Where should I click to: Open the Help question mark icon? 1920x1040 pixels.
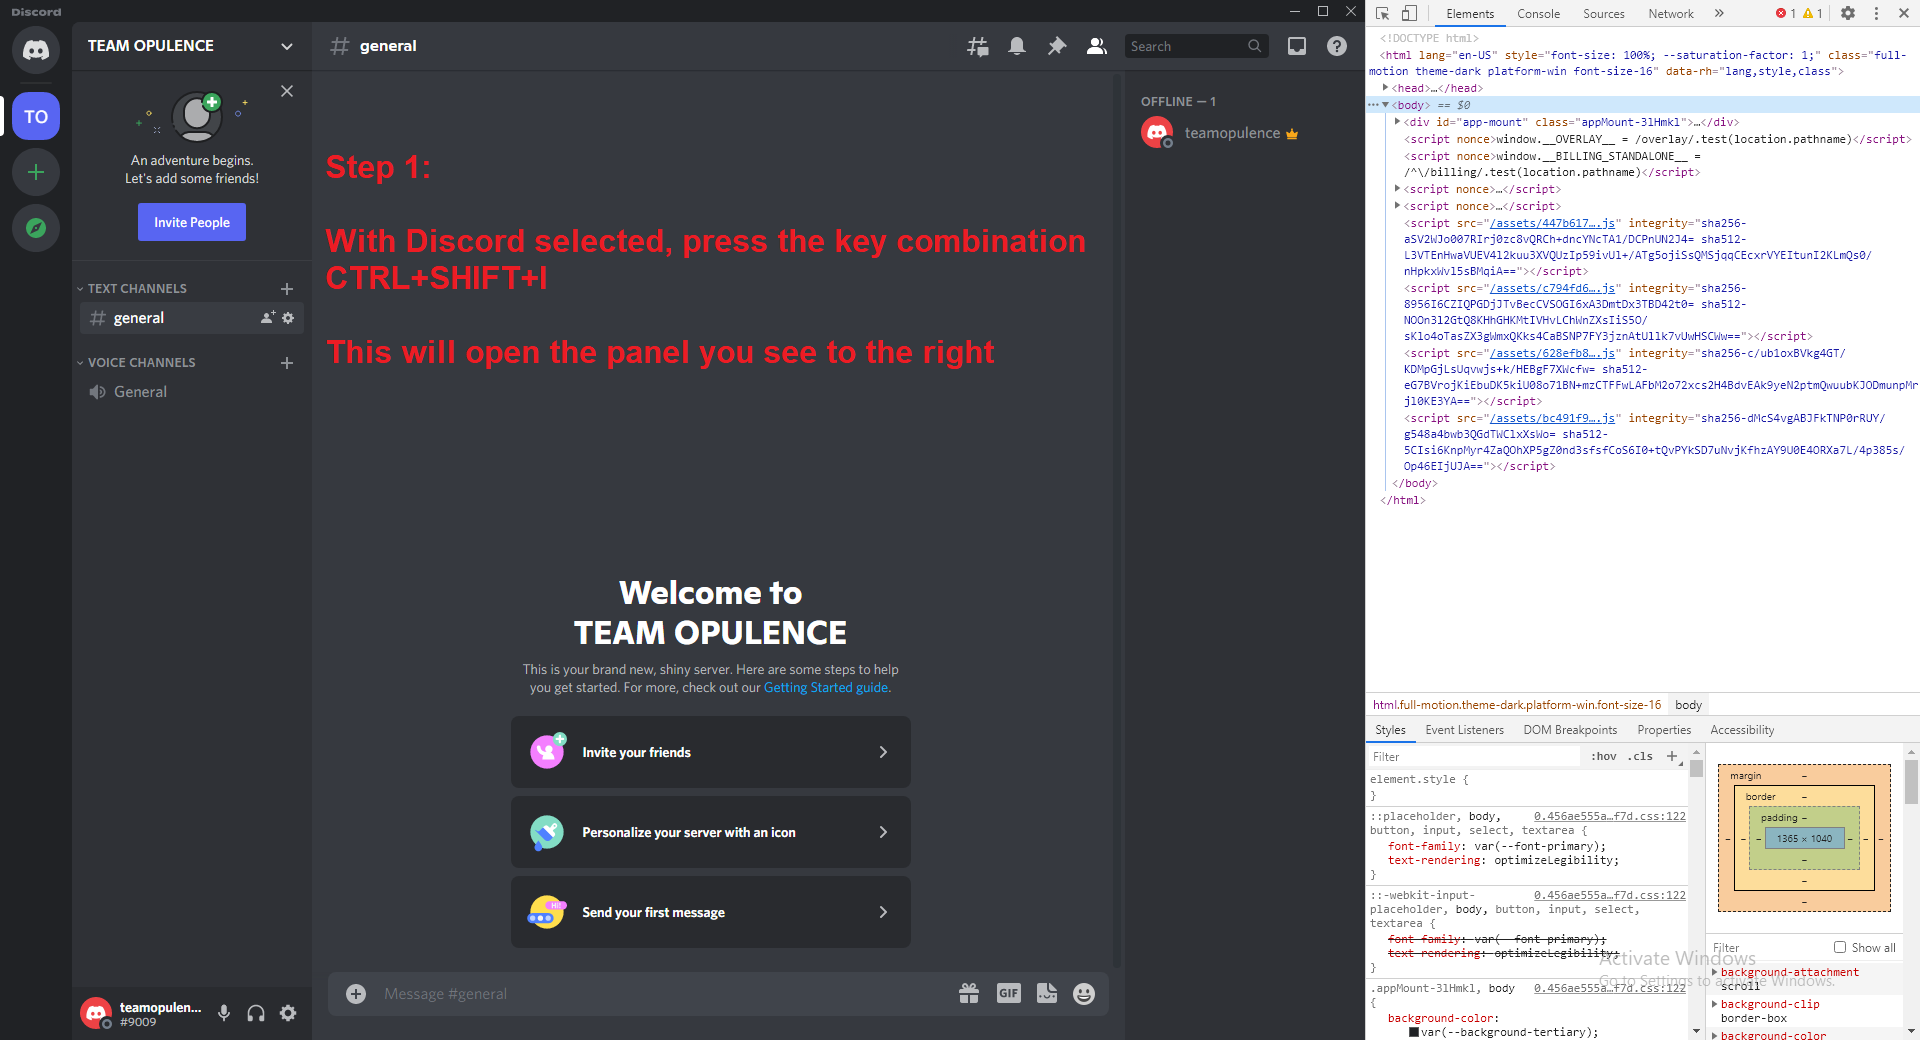click(1337, 46)
